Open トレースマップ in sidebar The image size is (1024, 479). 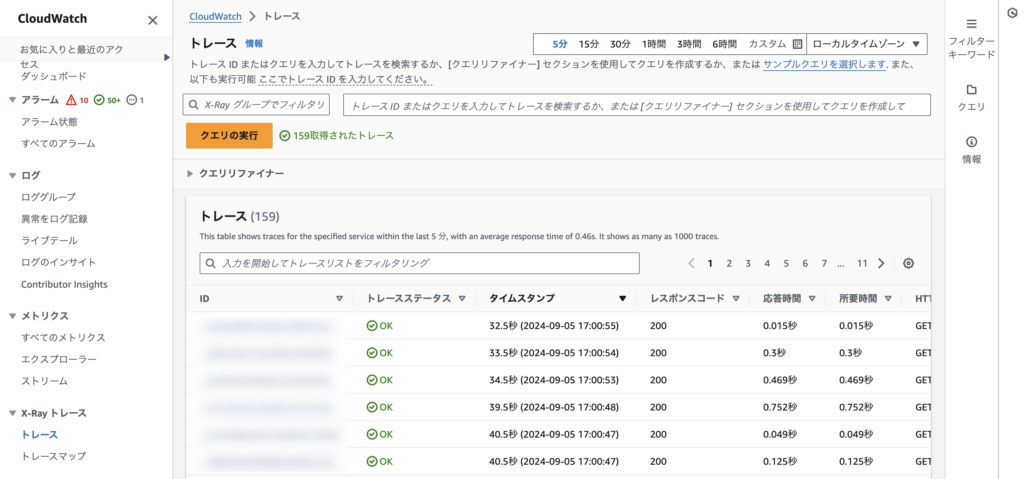(54, 456)
